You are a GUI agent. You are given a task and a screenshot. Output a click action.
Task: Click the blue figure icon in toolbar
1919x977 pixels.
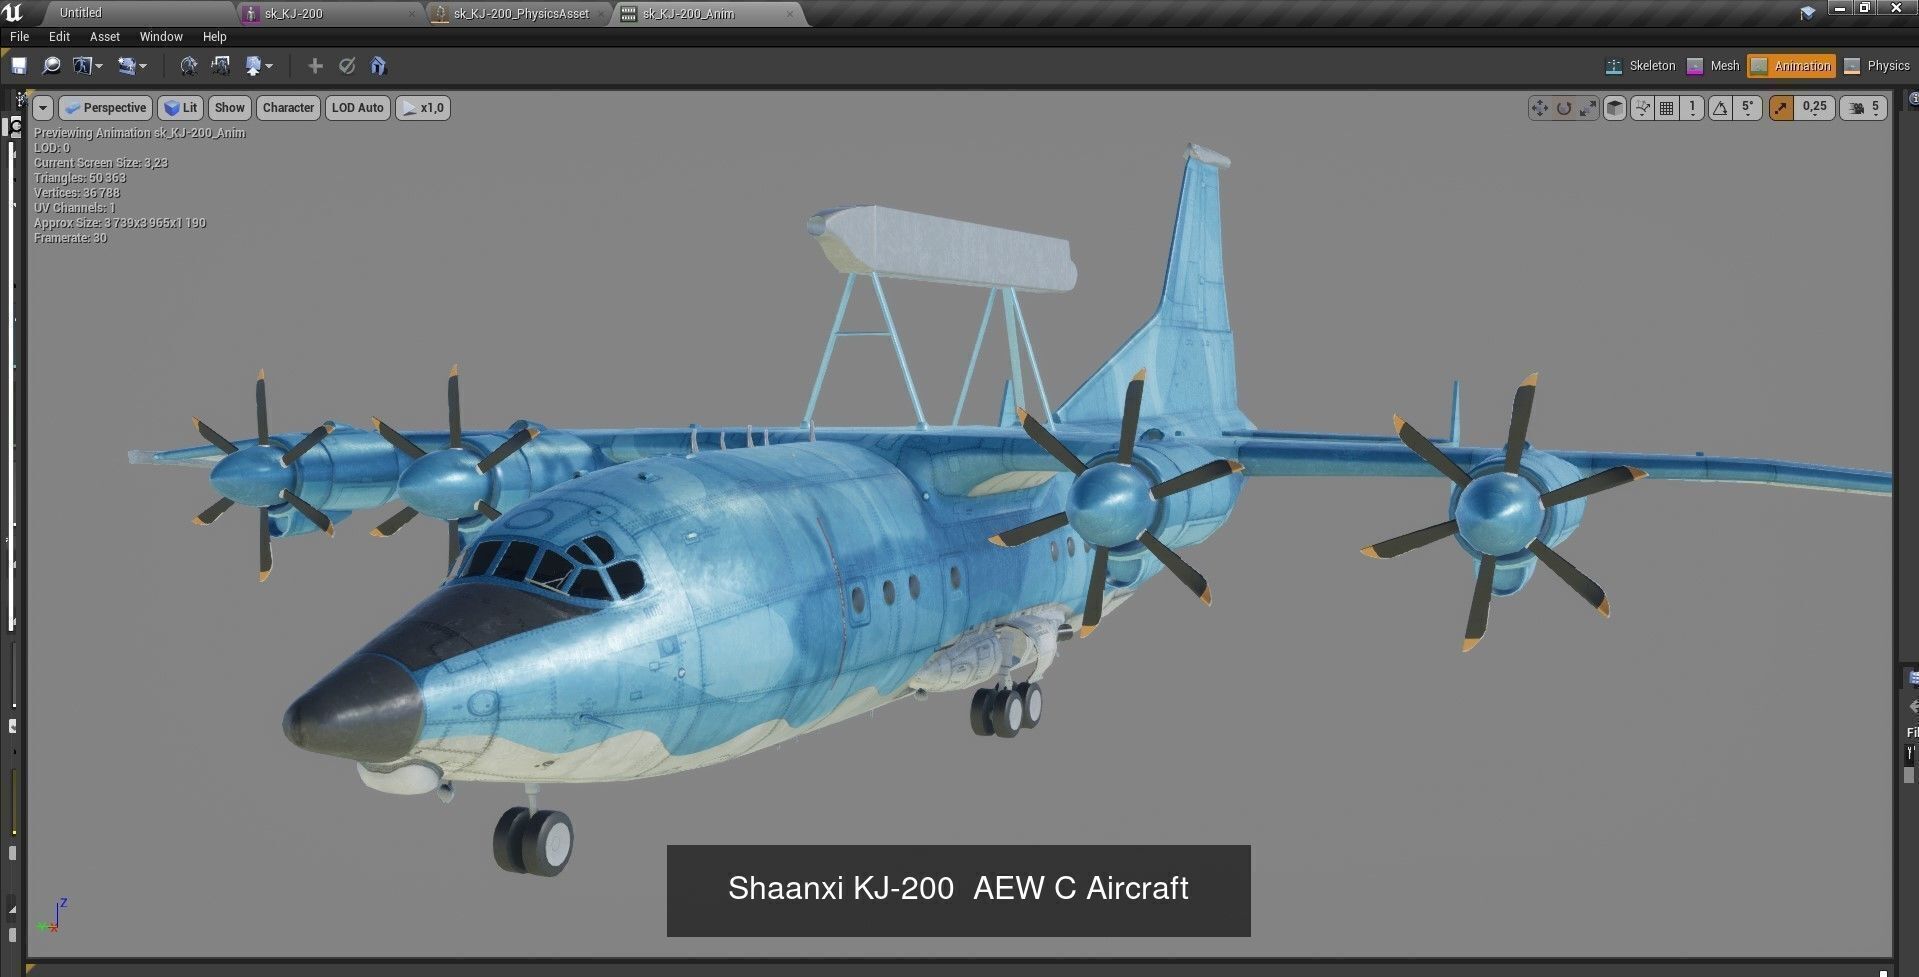click(x=378, y=66)
